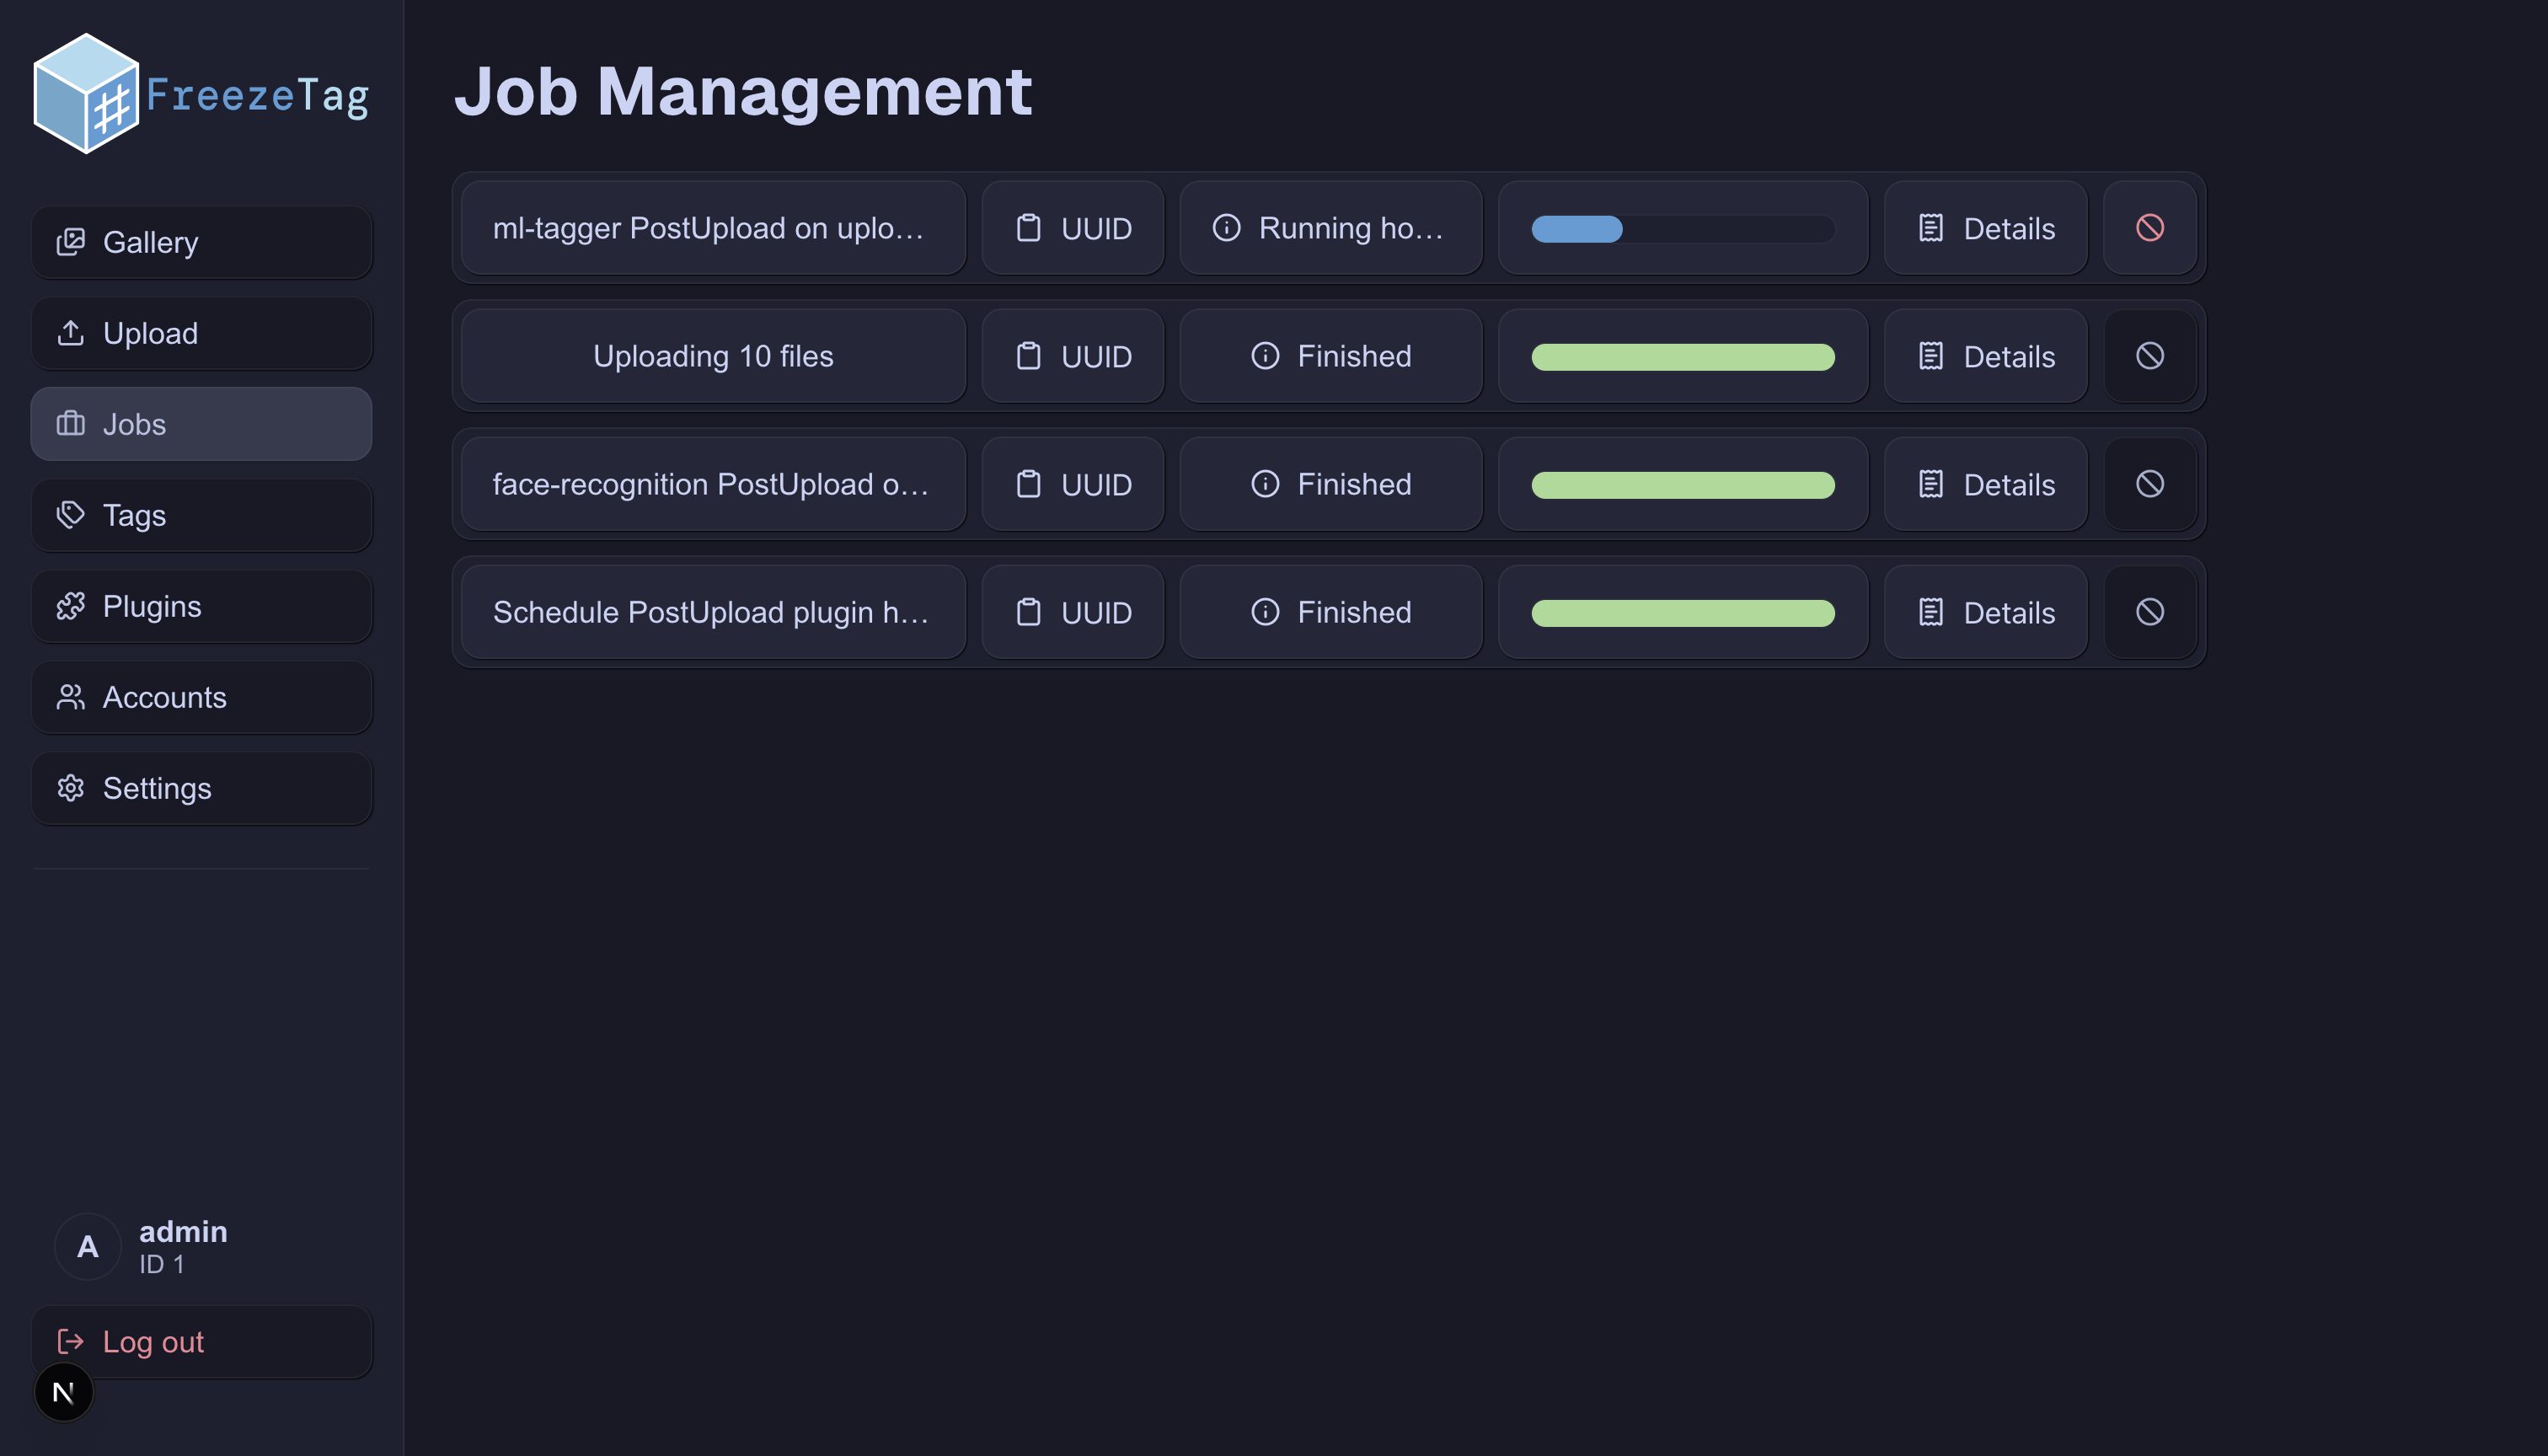
Task: Click Log out in the sidebar
Action: (x=152, y=1341)
